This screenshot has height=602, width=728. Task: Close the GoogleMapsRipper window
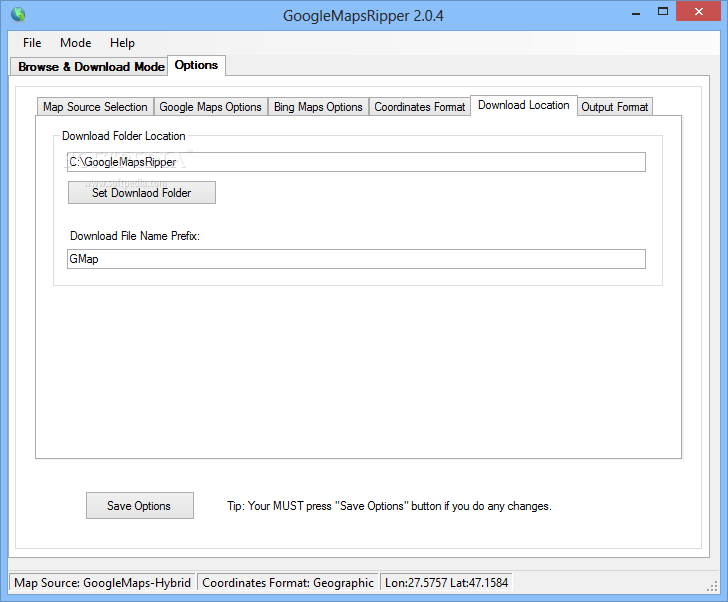pos(699,12)
